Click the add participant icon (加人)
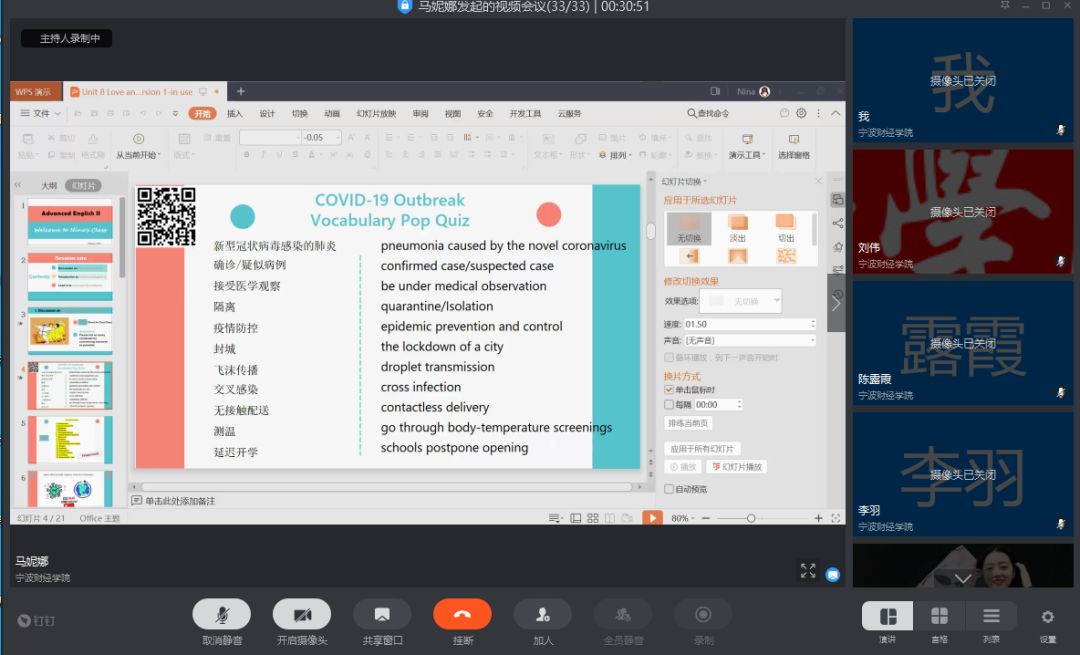The height and width of the screenshot is (655, 1080). click(542, 614)
